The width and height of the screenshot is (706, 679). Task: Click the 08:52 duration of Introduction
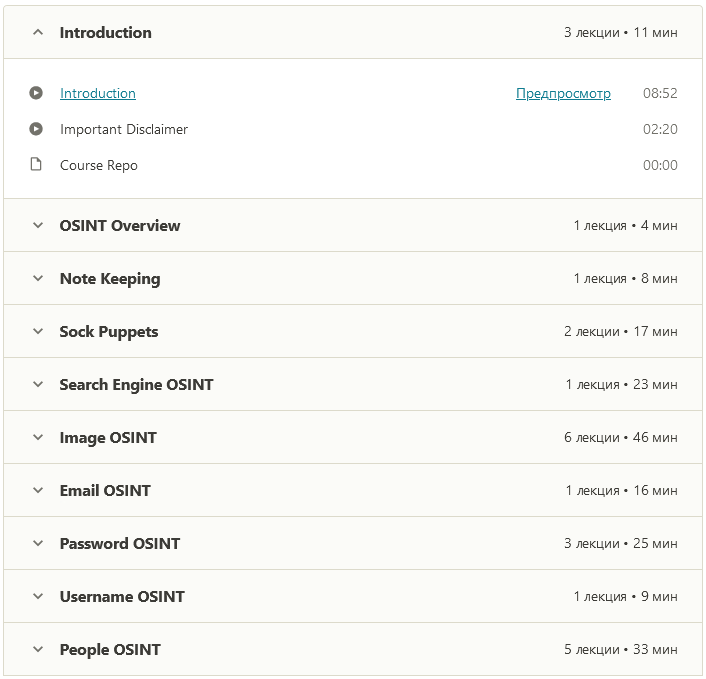click(660, 93)
